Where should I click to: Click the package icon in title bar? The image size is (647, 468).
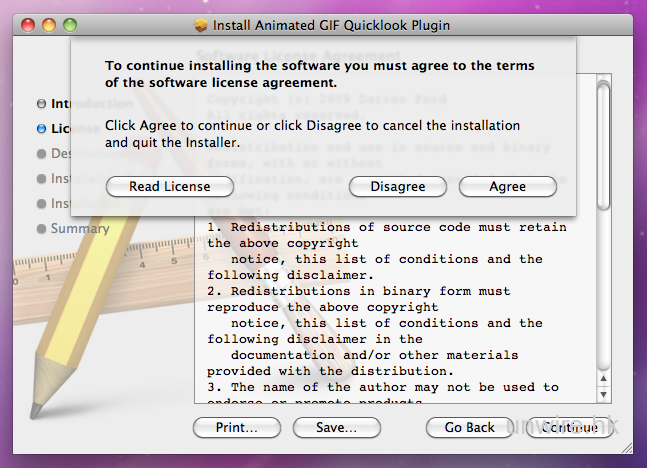pos(202,24)
